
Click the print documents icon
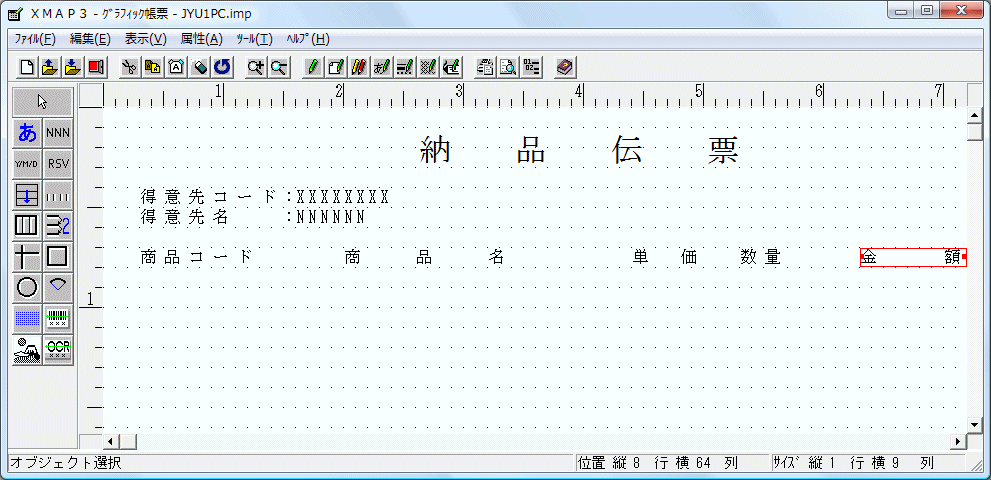click(x=485, y=66)
